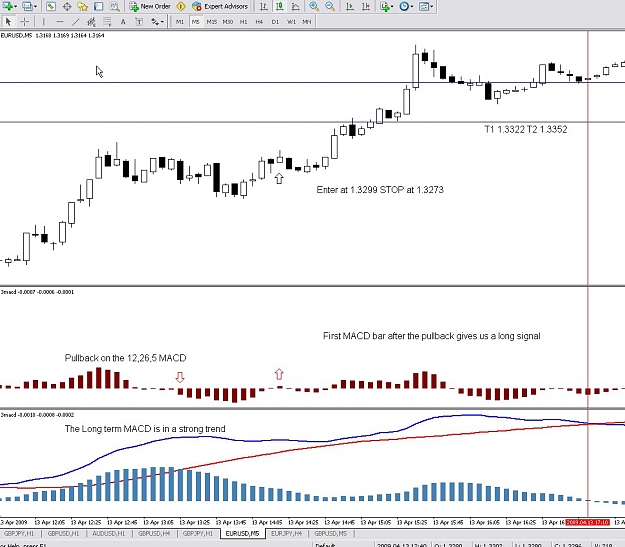Click the 'Enter at 1.3299 STOP at 1.3273' label
Image resolution: width=625 pixels, height=547 pixels.
tap(380, 190)
